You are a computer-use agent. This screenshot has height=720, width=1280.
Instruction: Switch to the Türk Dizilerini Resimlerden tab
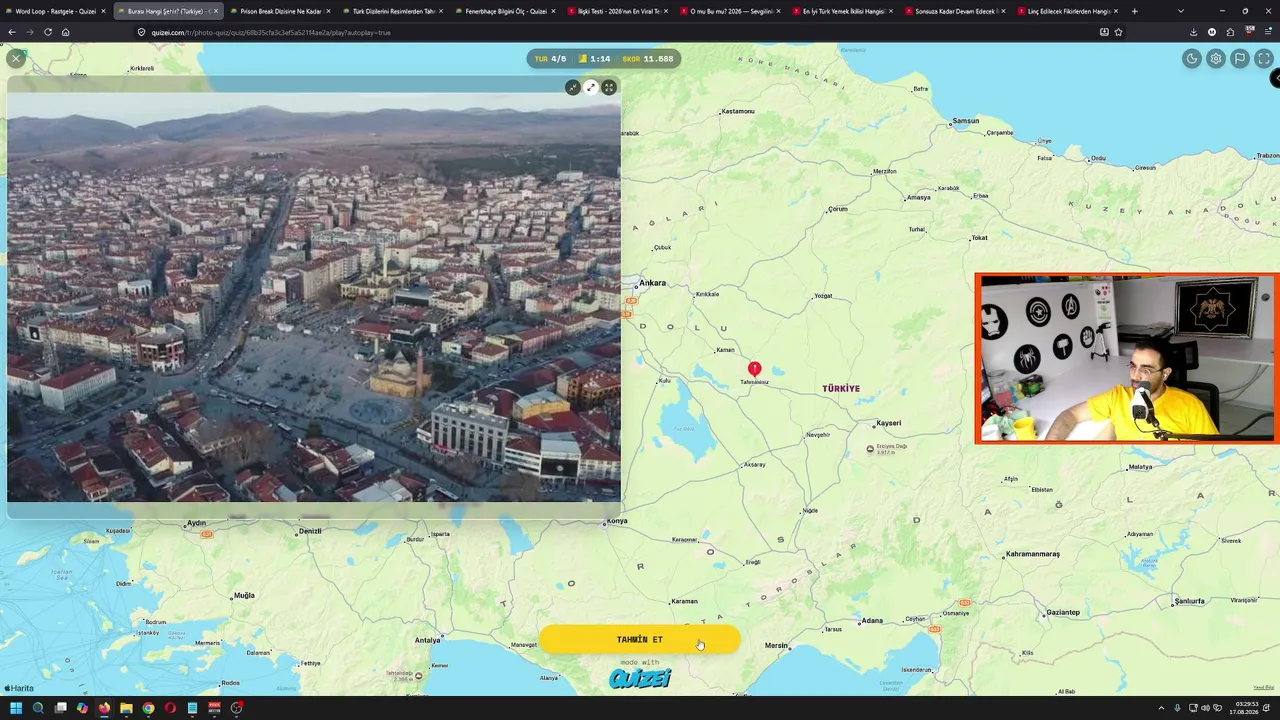coord(391,11)
